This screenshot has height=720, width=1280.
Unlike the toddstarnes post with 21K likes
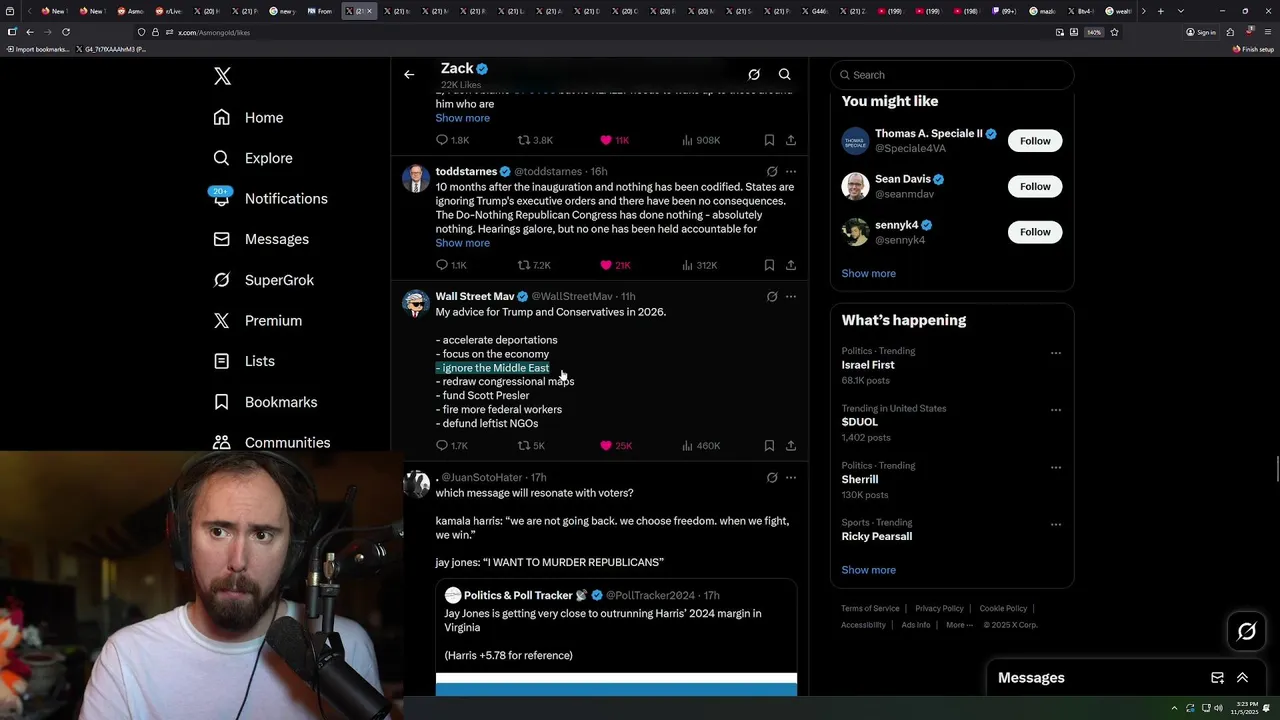pos(606,265)
